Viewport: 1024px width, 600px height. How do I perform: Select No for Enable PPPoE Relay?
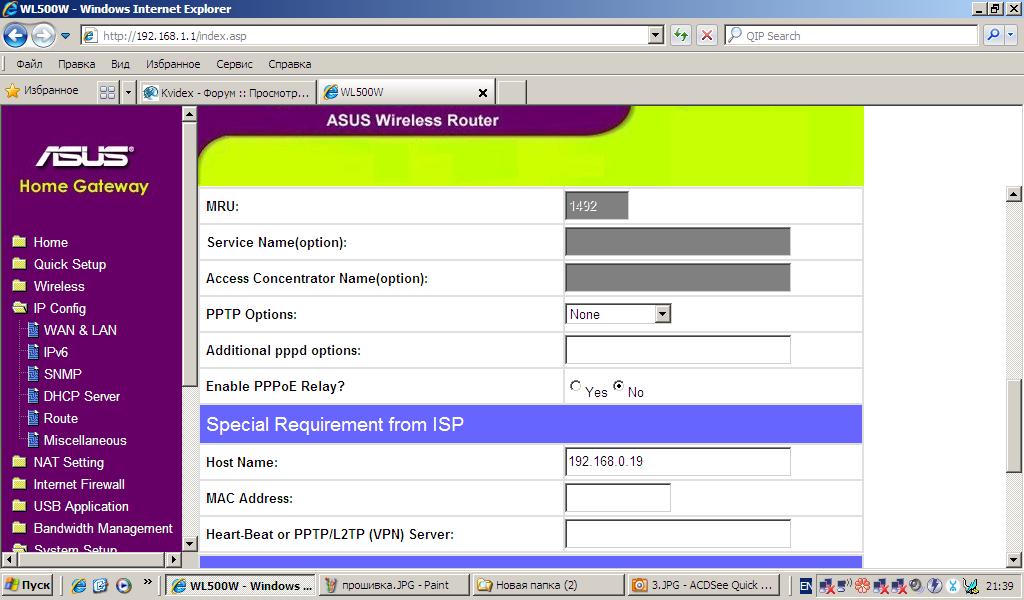point(619,386)
